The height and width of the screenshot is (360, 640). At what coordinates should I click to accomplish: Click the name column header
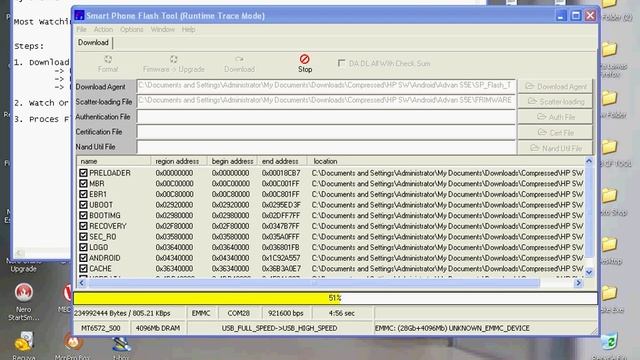tap(114, 161)
